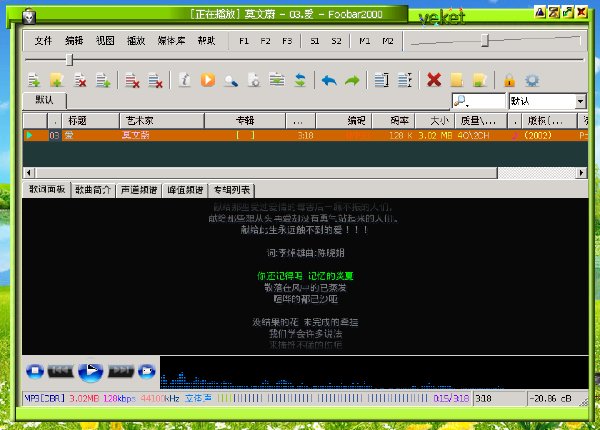Click the S1 button
Screen dimensions: 600x430
click(x=315, y=41)
